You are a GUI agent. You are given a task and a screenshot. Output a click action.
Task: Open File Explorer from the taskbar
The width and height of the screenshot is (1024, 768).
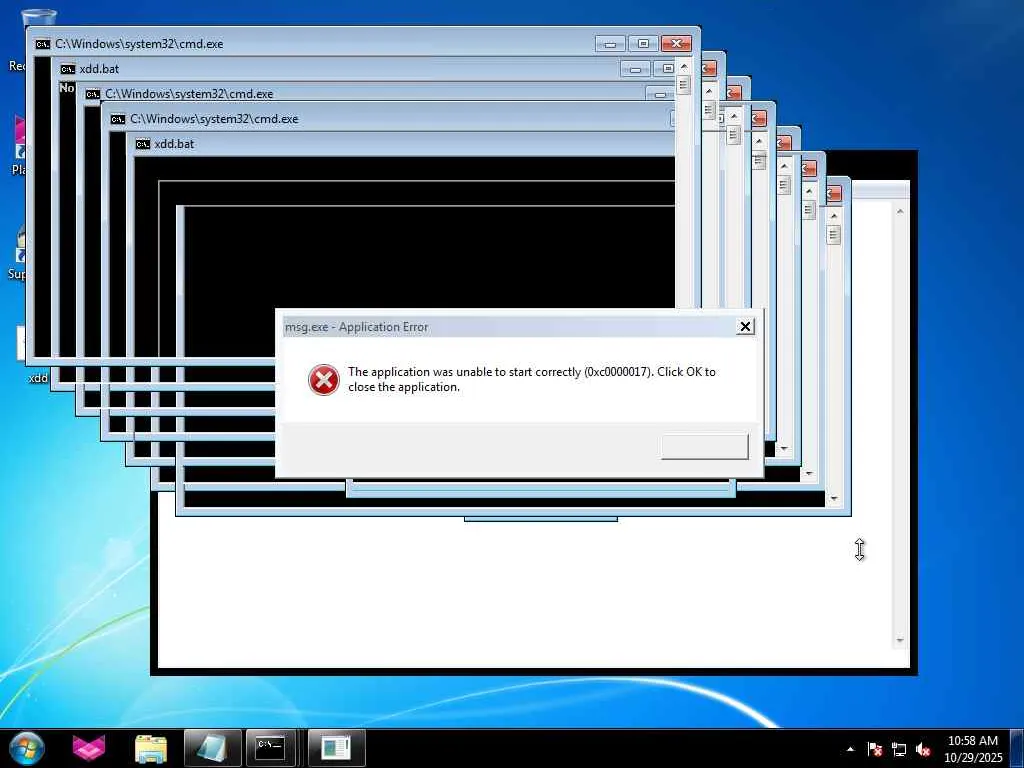pos(151,748)
